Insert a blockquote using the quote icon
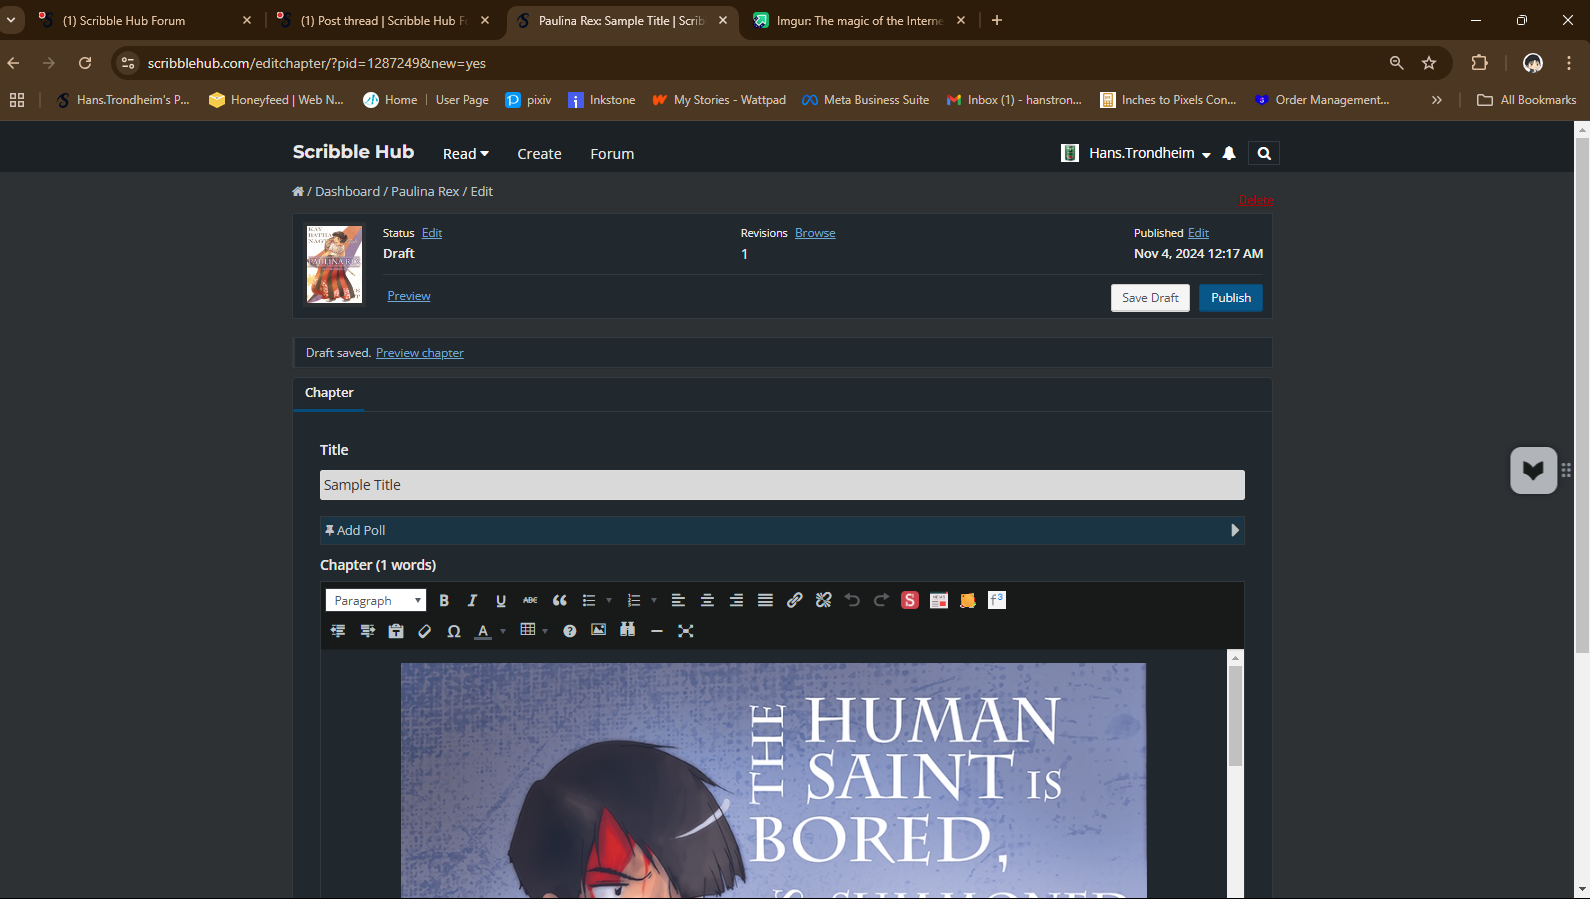 560,601
